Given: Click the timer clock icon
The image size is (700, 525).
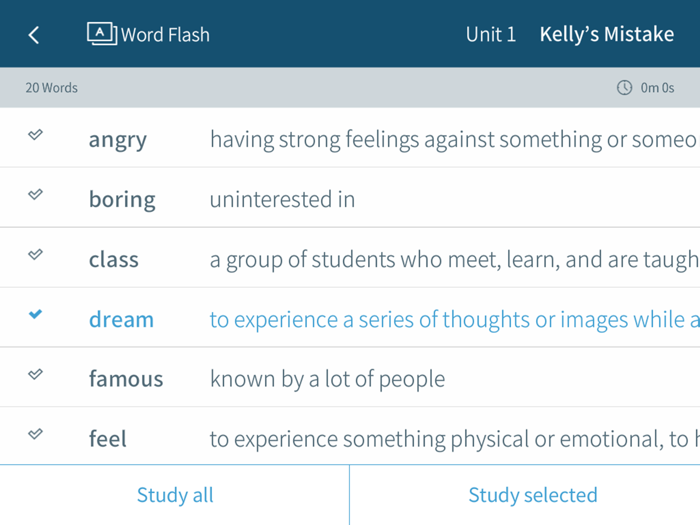Looking at the screenshot, I should coord(624,88).
